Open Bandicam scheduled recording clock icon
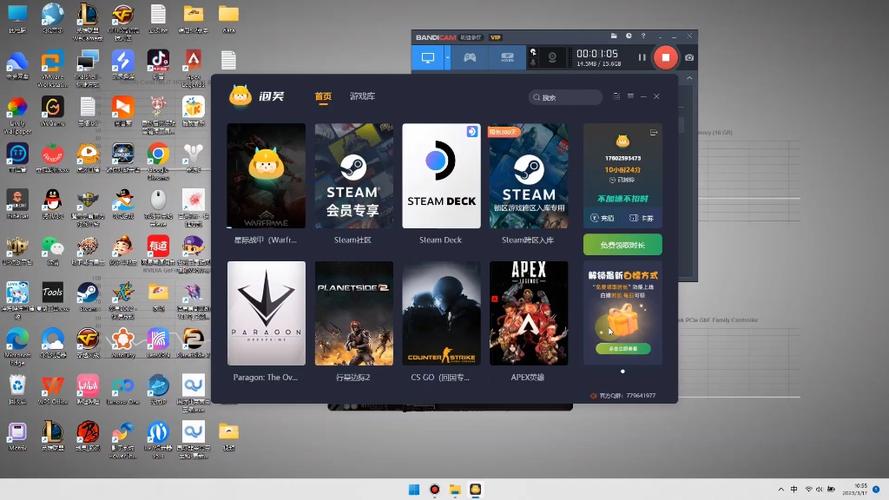The width and height of the screenshot is (889, 500). pyautogui.click(x=628, y=36)
